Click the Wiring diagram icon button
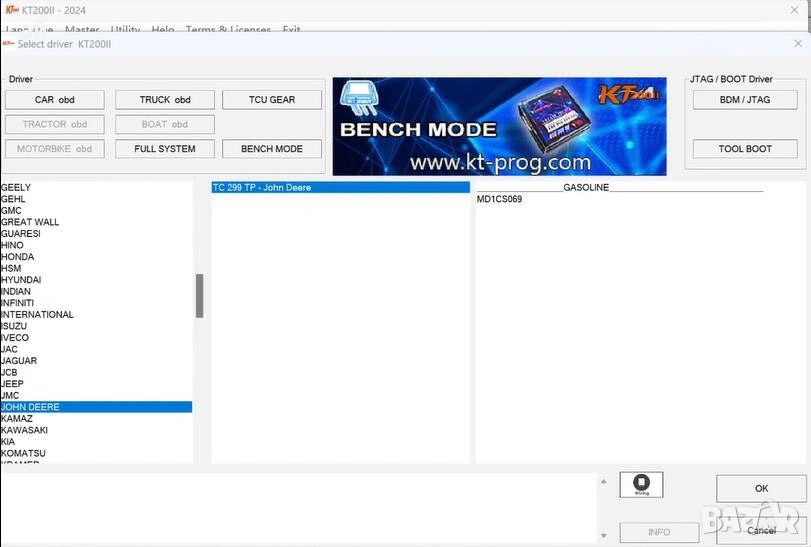 click(x=641, y=485)
